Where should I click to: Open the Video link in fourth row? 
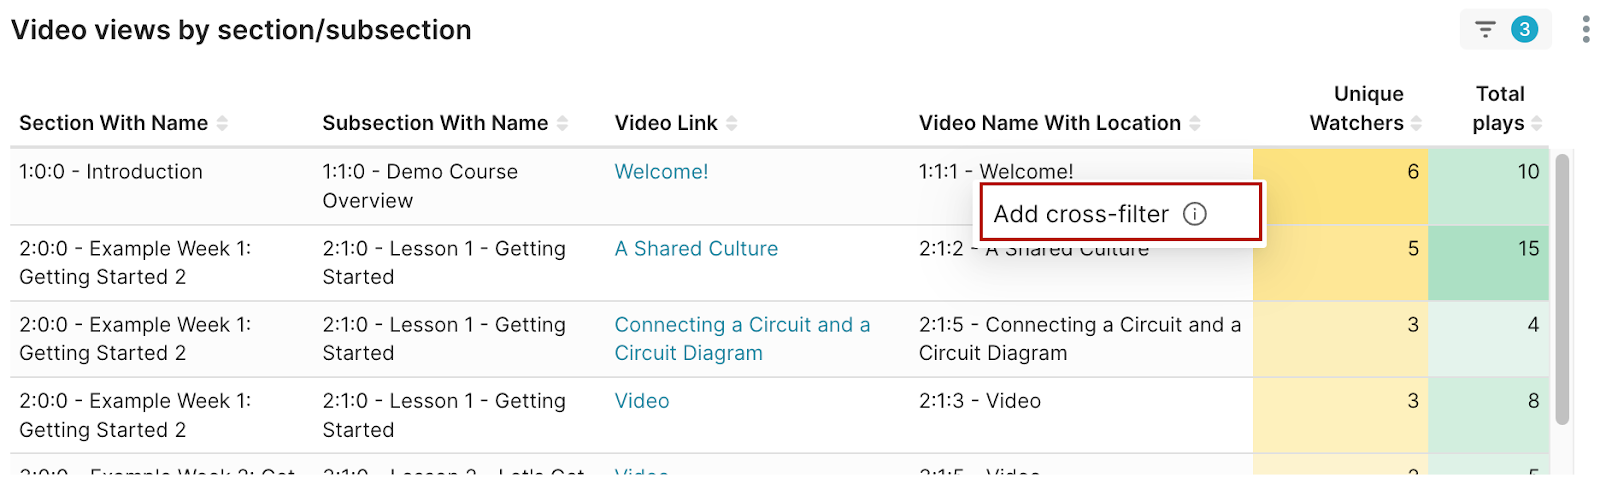pos(642,401)
